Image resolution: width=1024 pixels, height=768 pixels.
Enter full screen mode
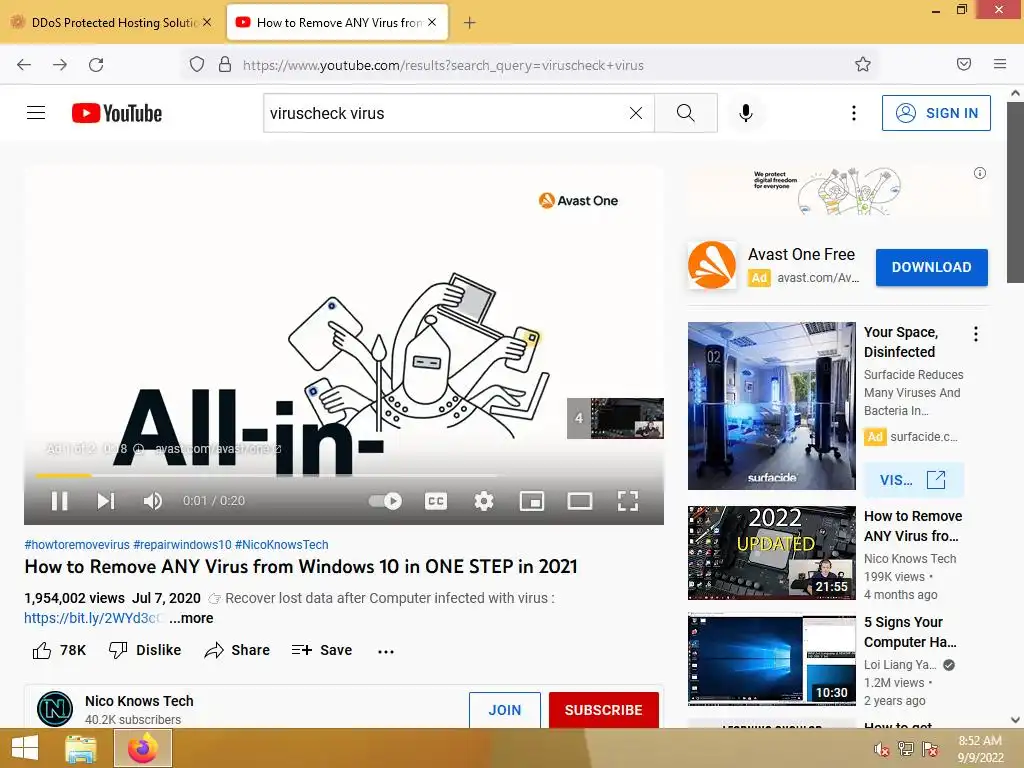[628, 501]
